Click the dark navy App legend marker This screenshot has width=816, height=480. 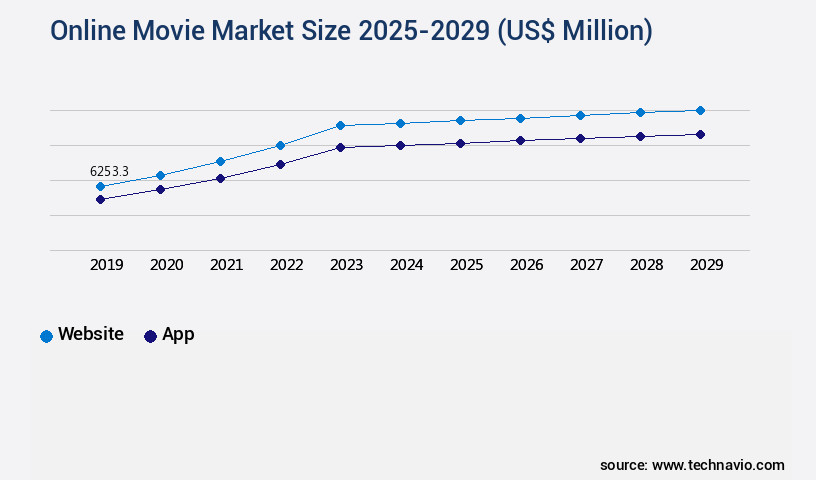pyautogui.click(x=150, y=336)
